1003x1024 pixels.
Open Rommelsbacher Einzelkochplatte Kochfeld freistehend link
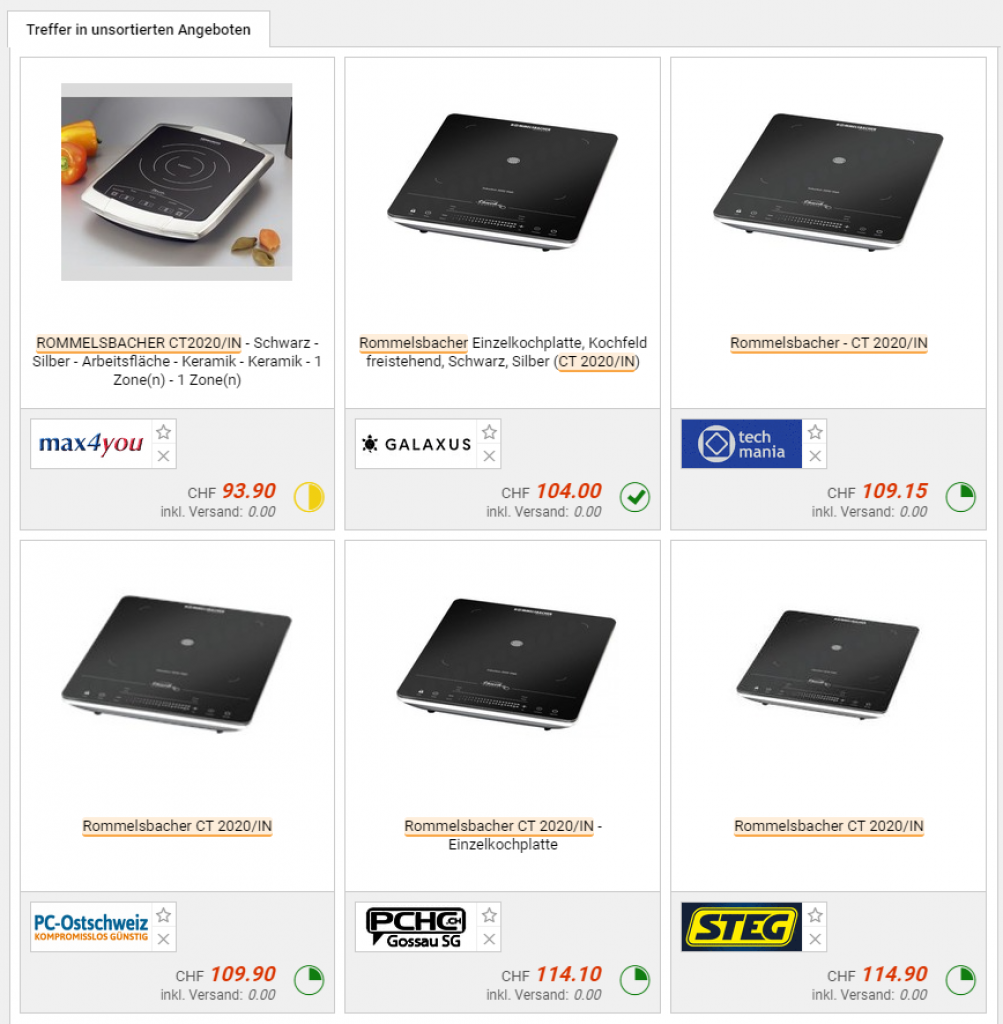503,352
